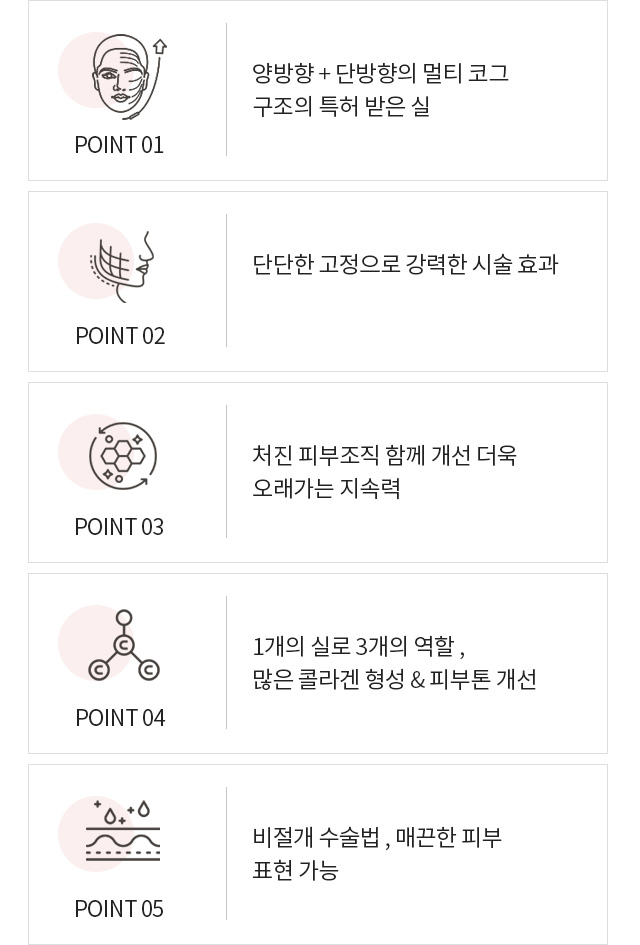
Task: Select the POINT 01 label
Action: pyautogui.click(x=119, y=145)
